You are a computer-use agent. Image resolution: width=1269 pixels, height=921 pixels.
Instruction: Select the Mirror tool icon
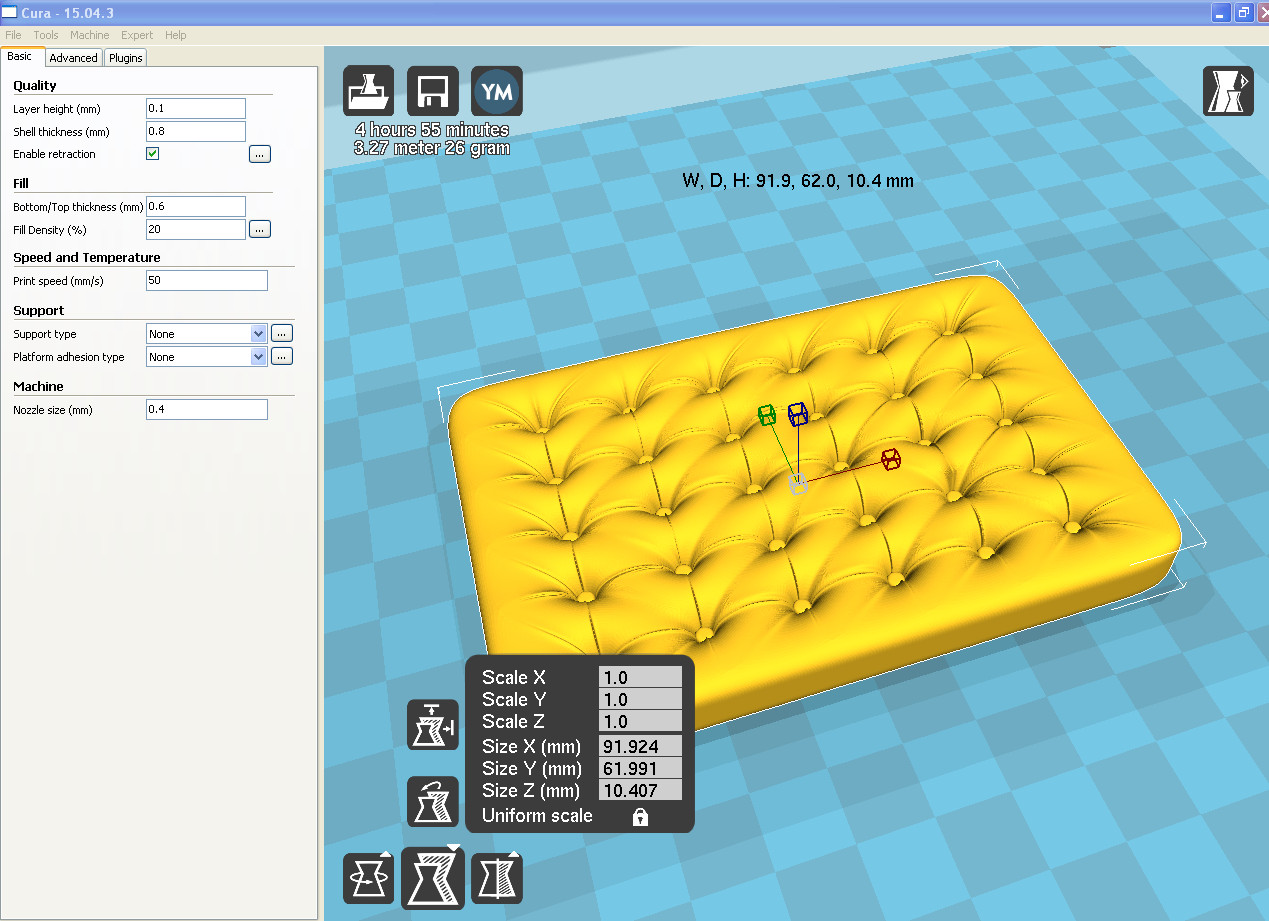coord(497,878)
